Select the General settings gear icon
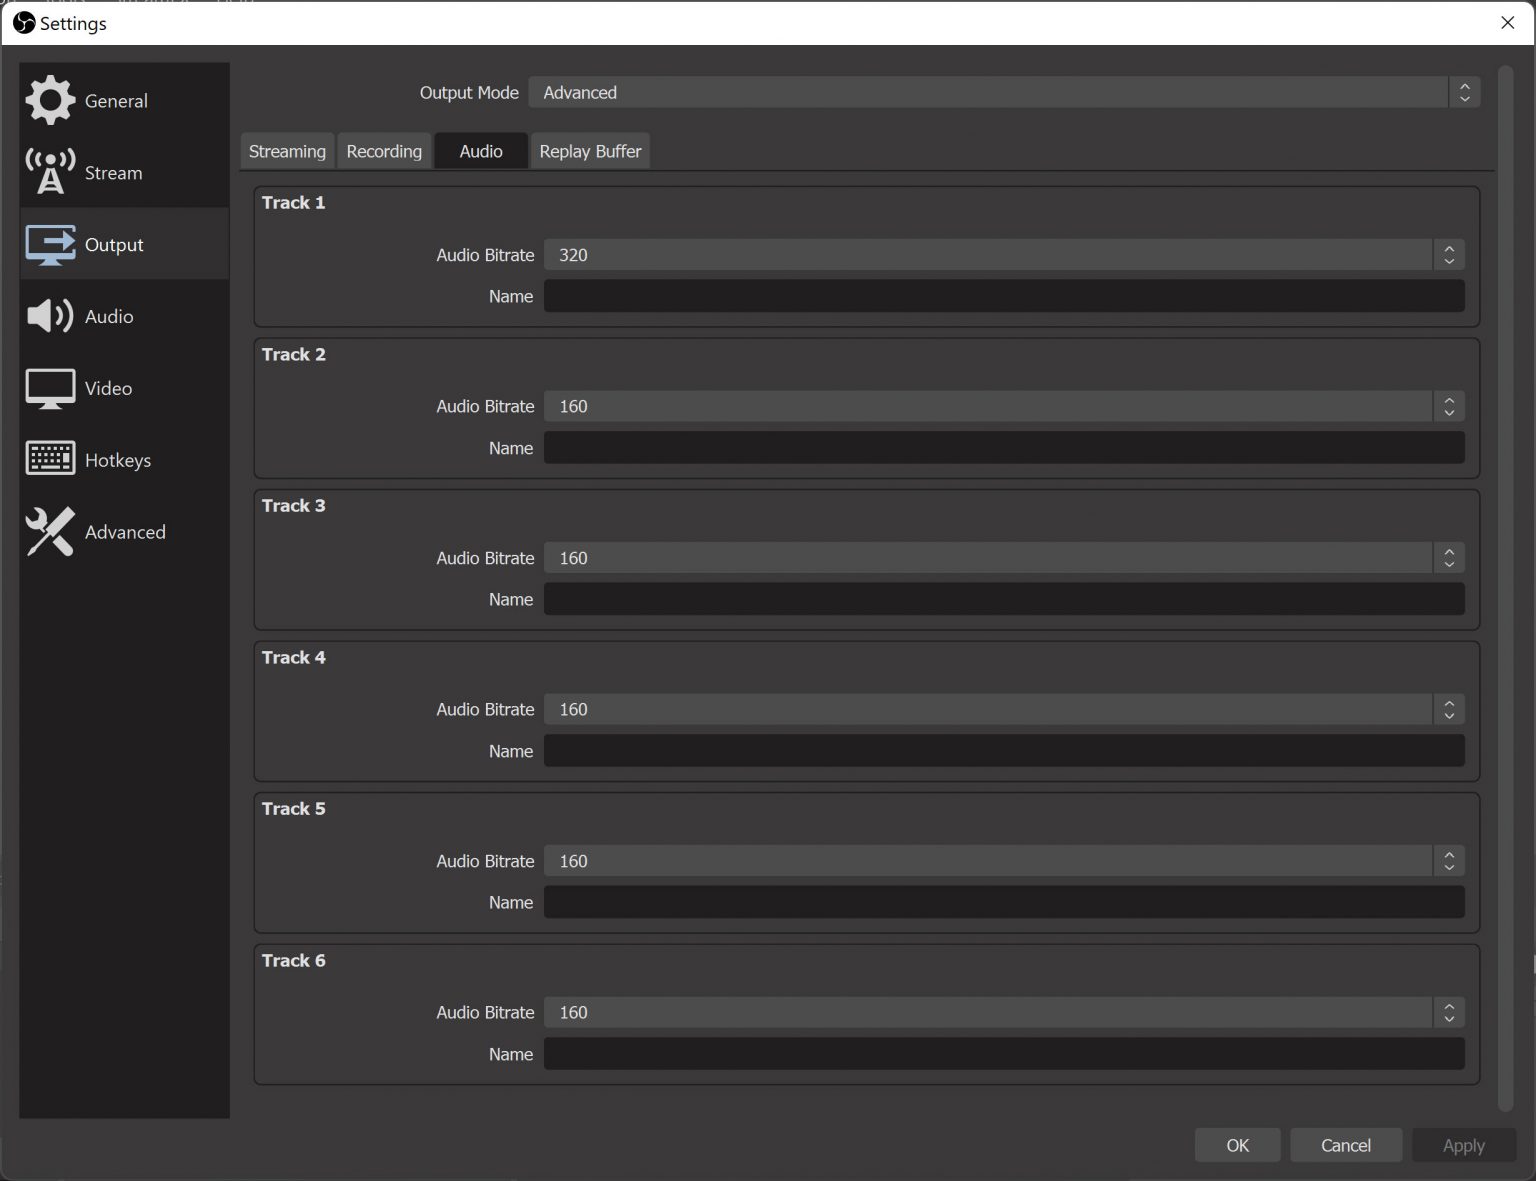The height and width of the screenshot is (1181, 1536). point(50,100)
